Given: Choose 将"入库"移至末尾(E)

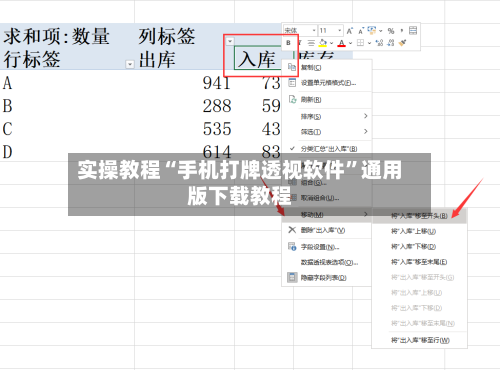Looking at the screenshot, I should 419,262.
